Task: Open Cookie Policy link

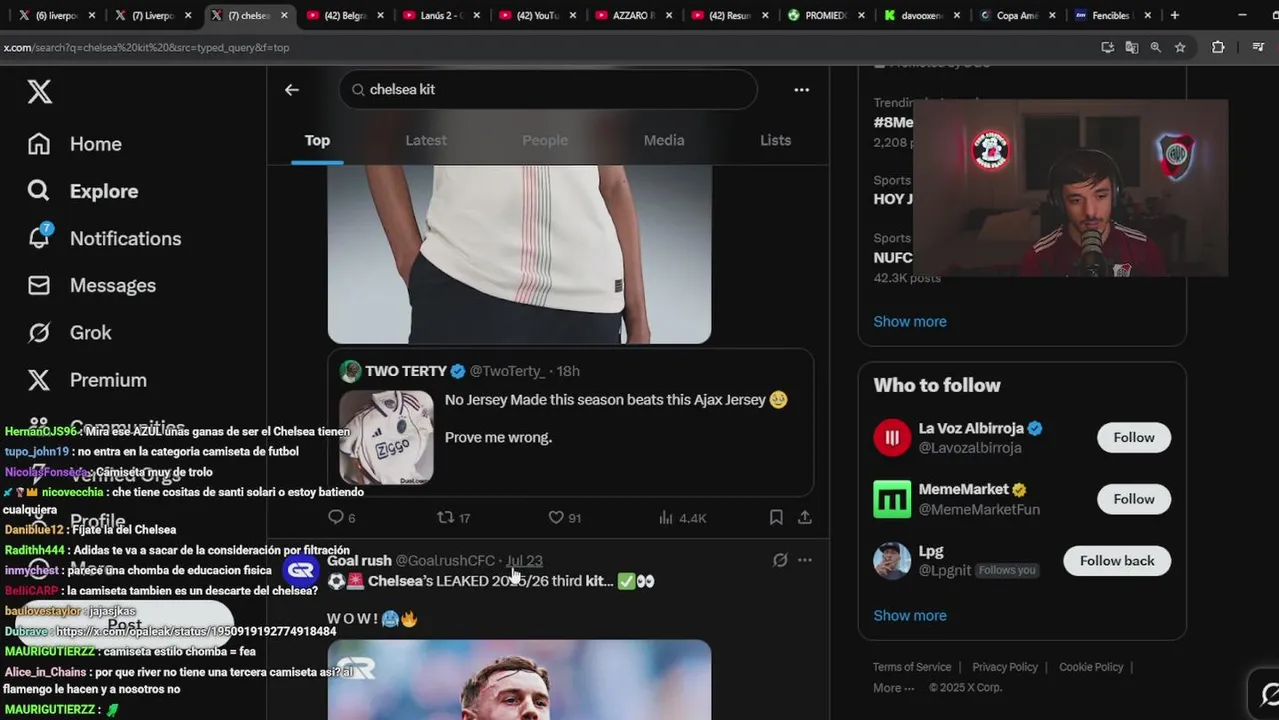Action: click(x=1091, y=667)
